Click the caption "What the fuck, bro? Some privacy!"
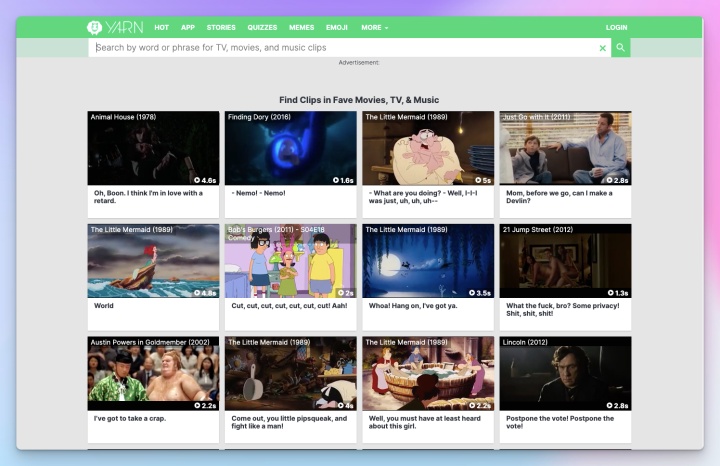Screen dimensions: 720x466 [562, 310]
